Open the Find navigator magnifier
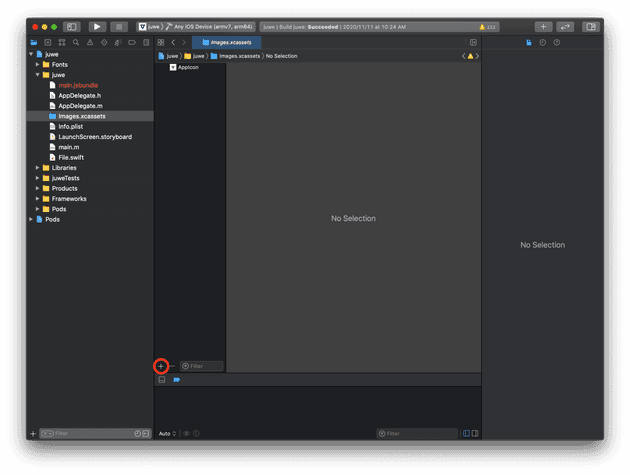 76,43
